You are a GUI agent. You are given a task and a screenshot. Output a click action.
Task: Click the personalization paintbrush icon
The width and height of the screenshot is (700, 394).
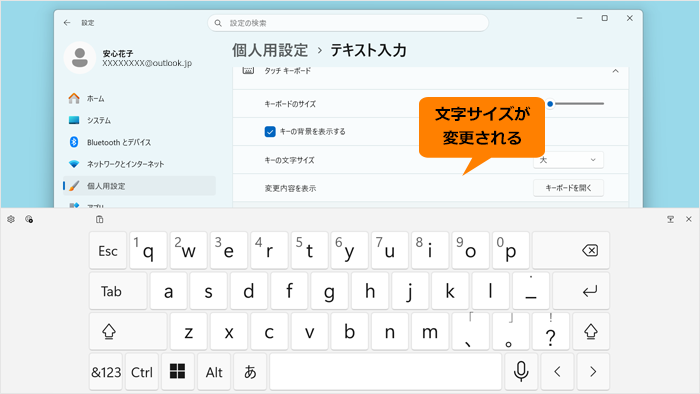pos(74,186)
